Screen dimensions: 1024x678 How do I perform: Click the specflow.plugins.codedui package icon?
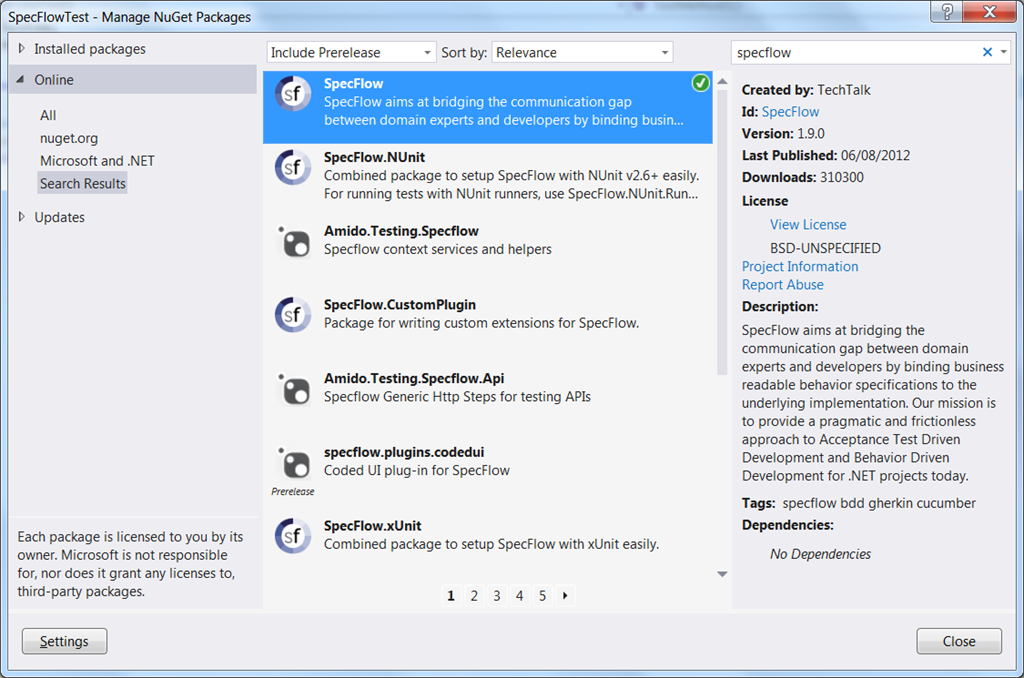tap(294, 463)
